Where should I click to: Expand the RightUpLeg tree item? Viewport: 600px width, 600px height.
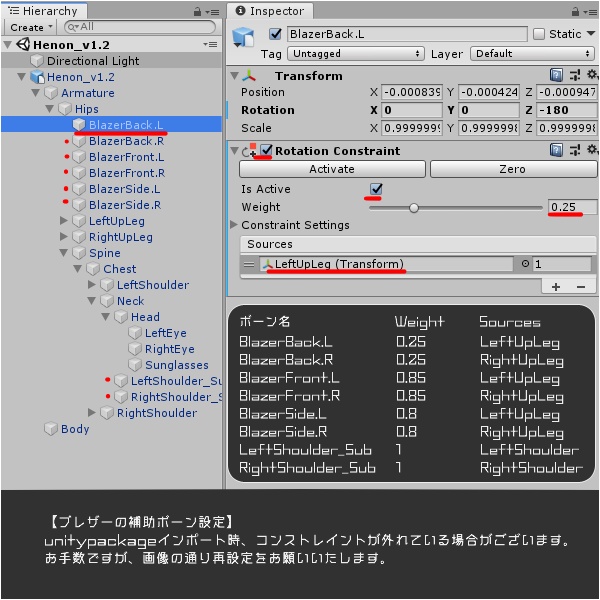click(64, 236)
